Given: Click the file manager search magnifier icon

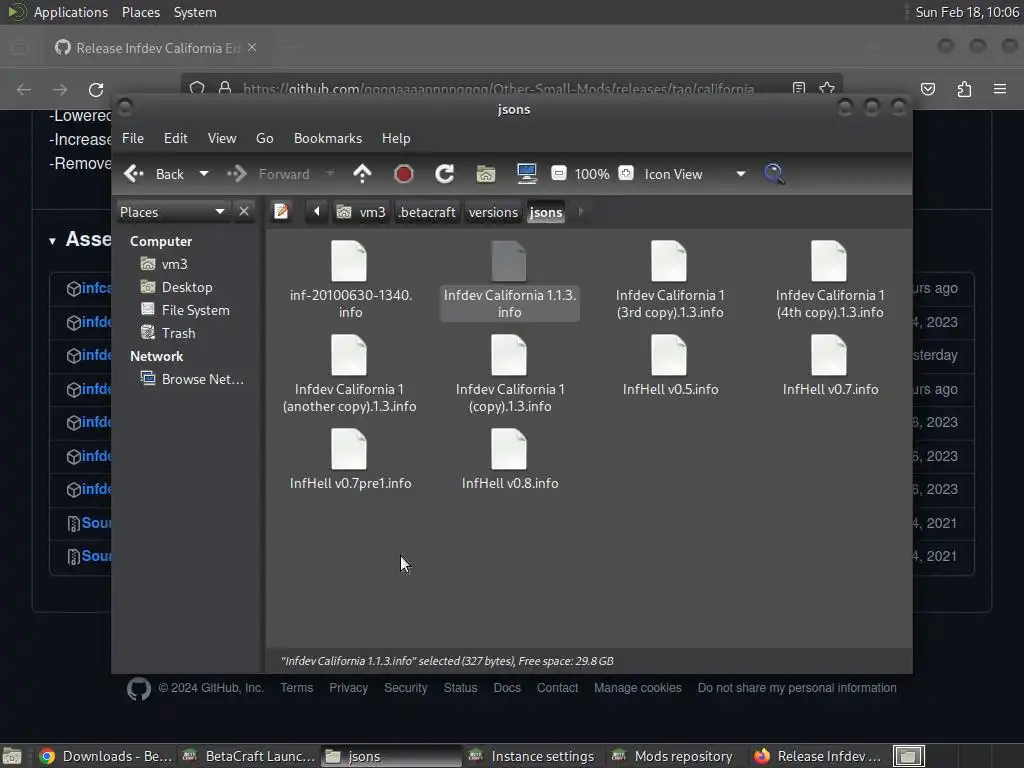Looking at the screenshot, I should (x=775, y=174).
